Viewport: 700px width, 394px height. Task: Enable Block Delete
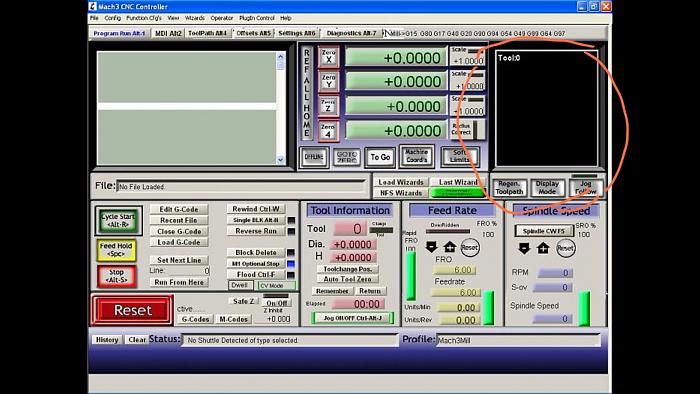[x=255, y=253]
